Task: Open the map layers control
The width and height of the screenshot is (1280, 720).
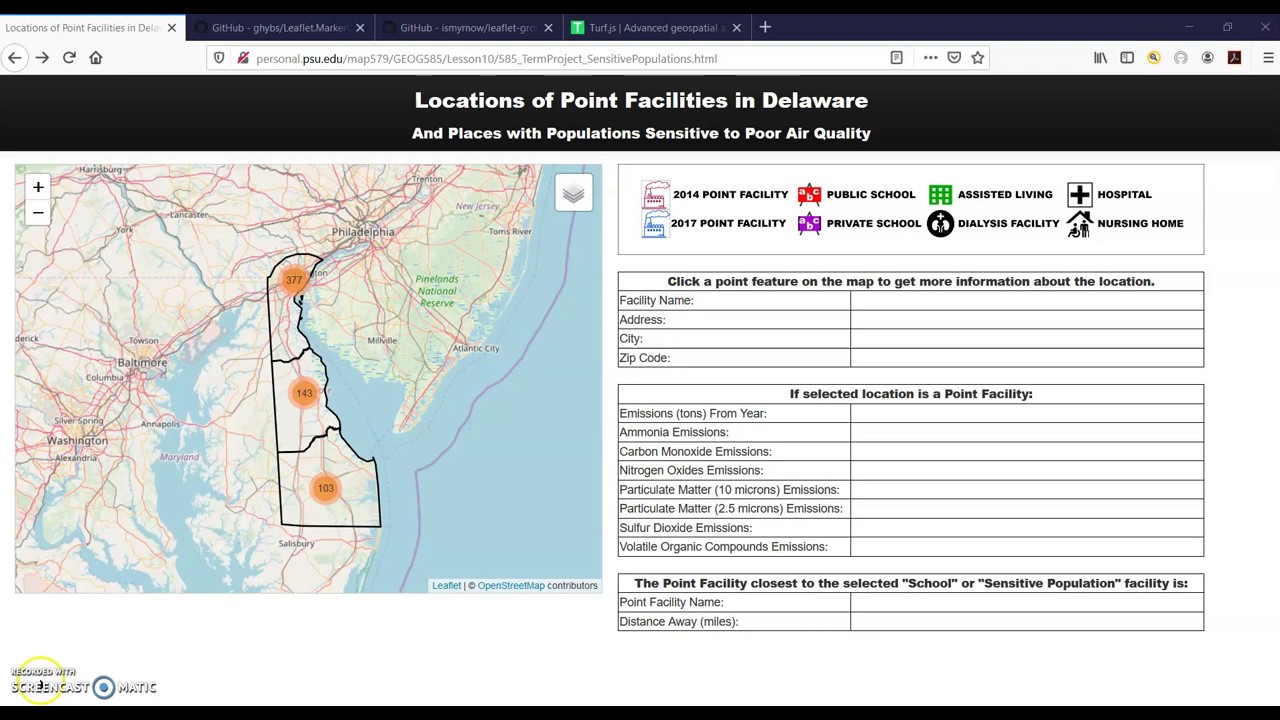Action: pos(573,193)
